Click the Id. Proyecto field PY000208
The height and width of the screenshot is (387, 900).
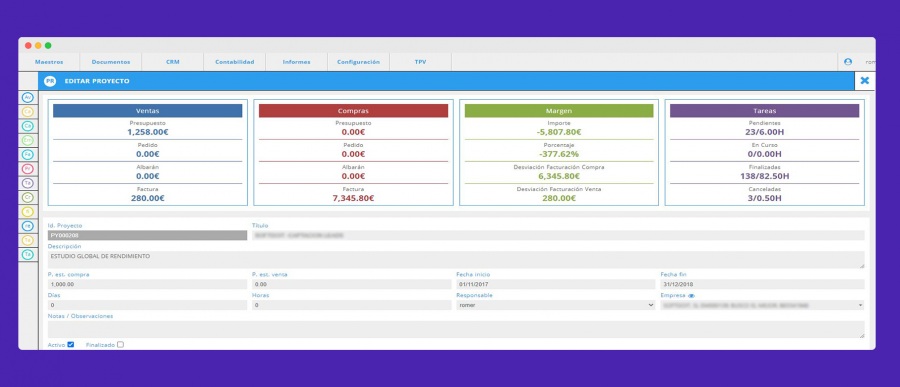pyautogui.click(x=148, y=235)
